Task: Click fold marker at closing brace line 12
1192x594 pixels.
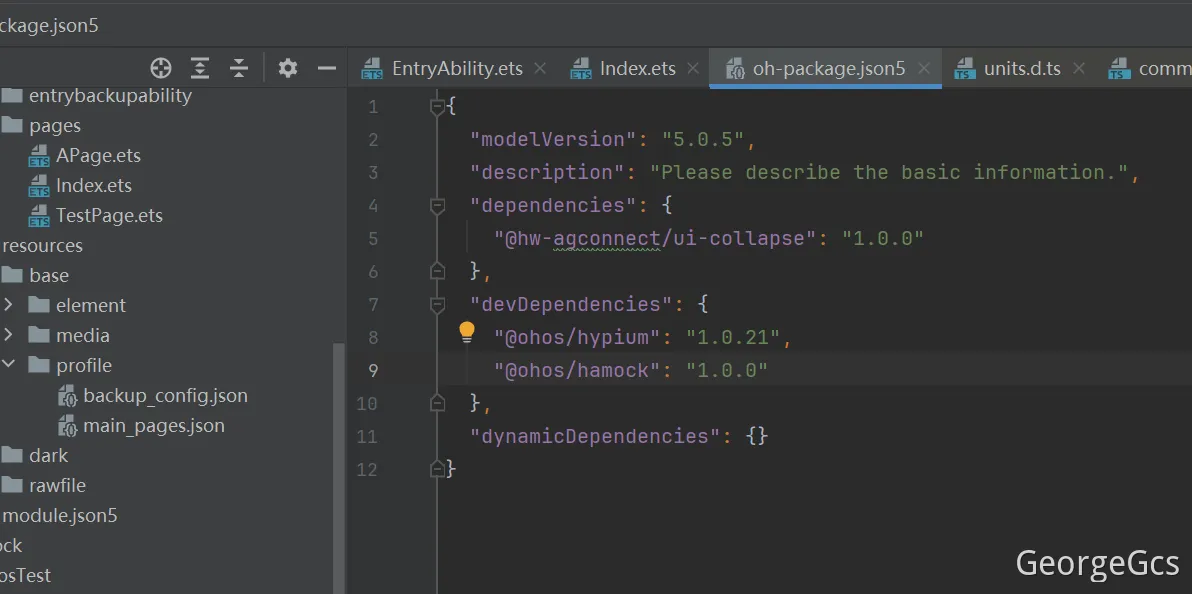Action: 437,469
